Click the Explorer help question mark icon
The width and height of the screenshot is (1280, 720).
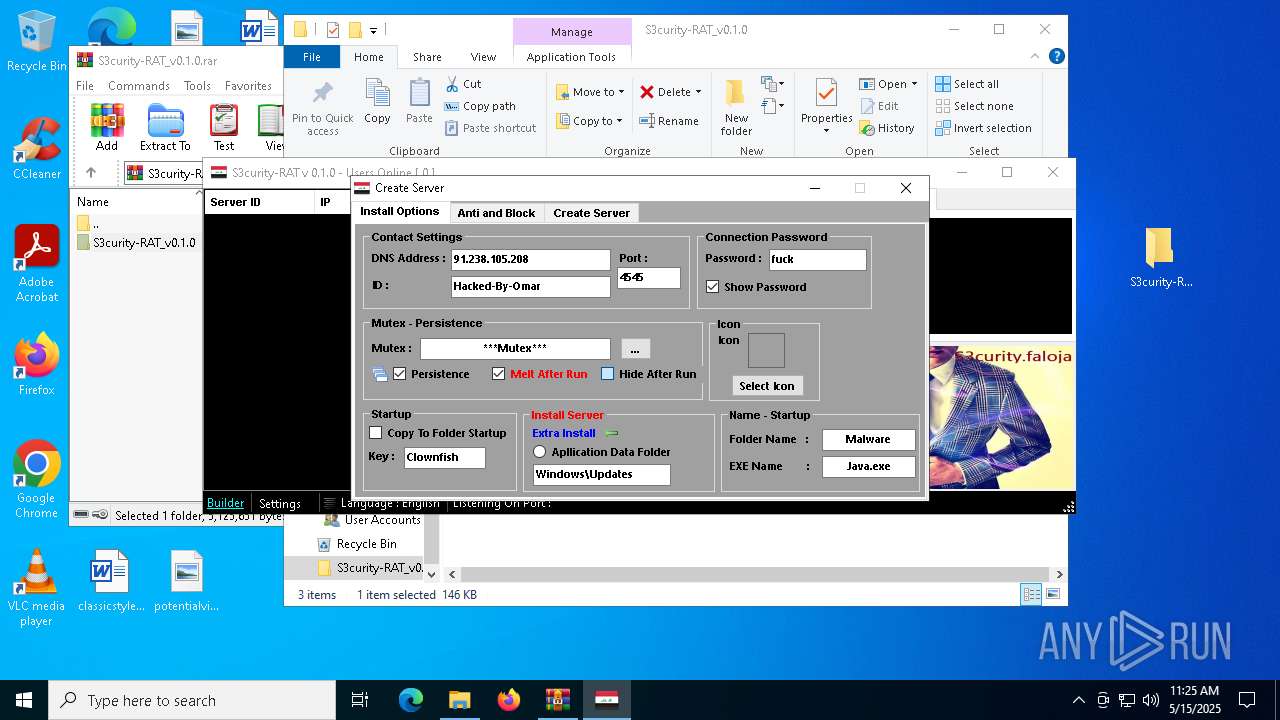click(x=1056, y=57)
